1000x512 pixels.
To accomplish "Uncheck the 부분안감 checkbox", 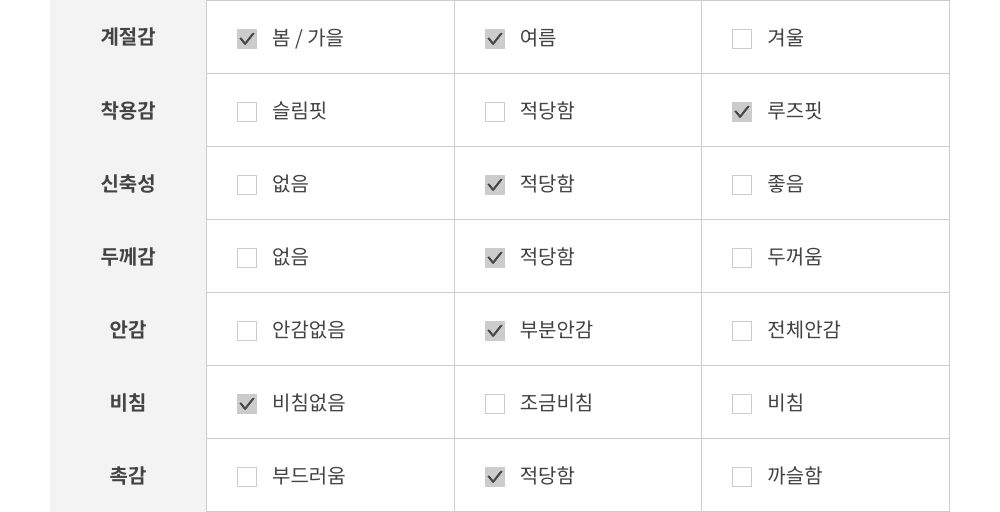I will coord(495,331).
